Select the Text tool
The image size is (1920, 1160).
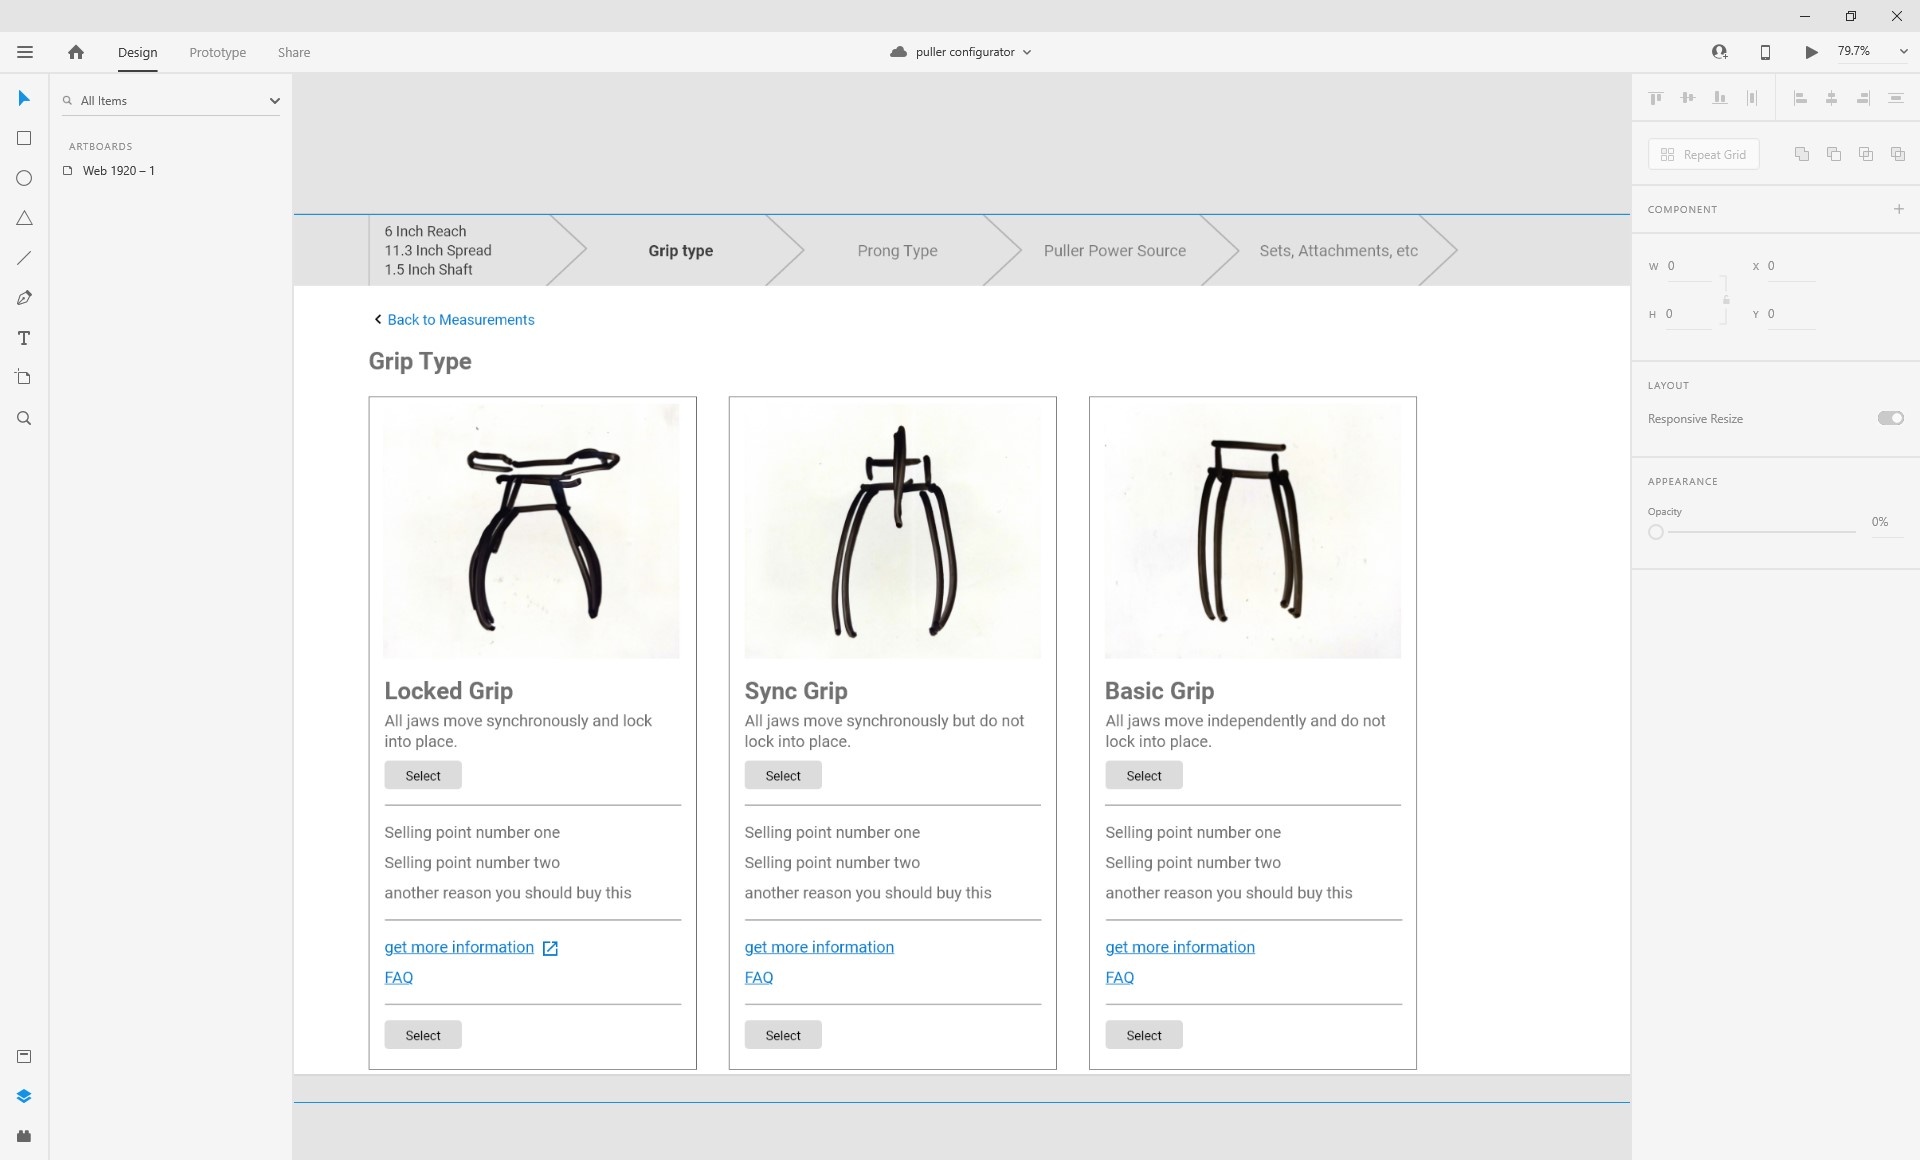24,338
